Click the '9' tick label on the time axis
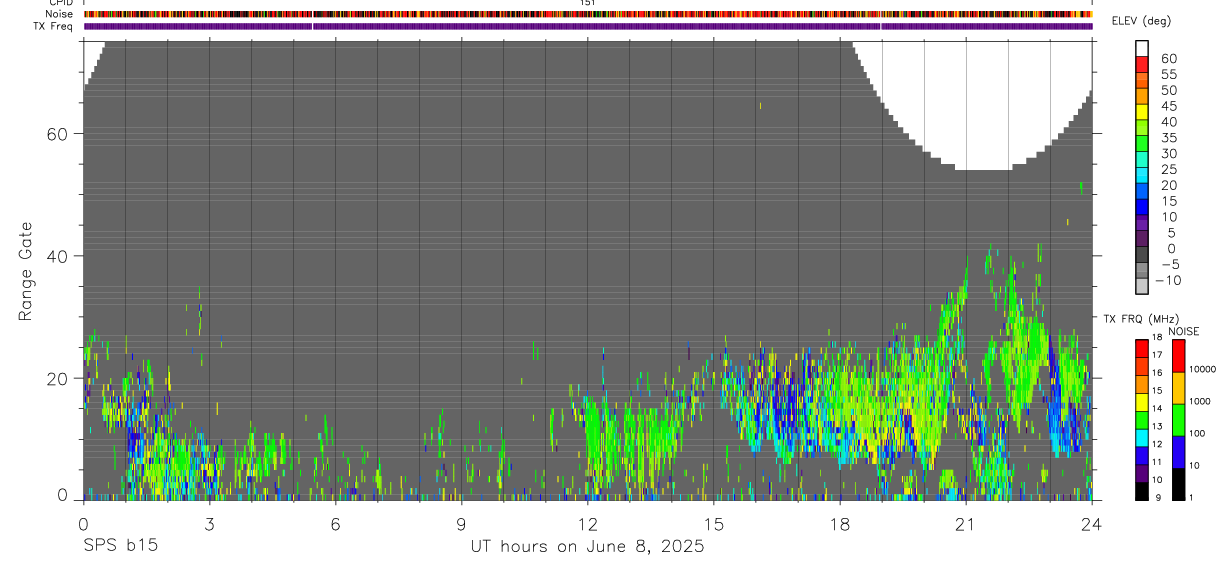 tap(461, 524)
